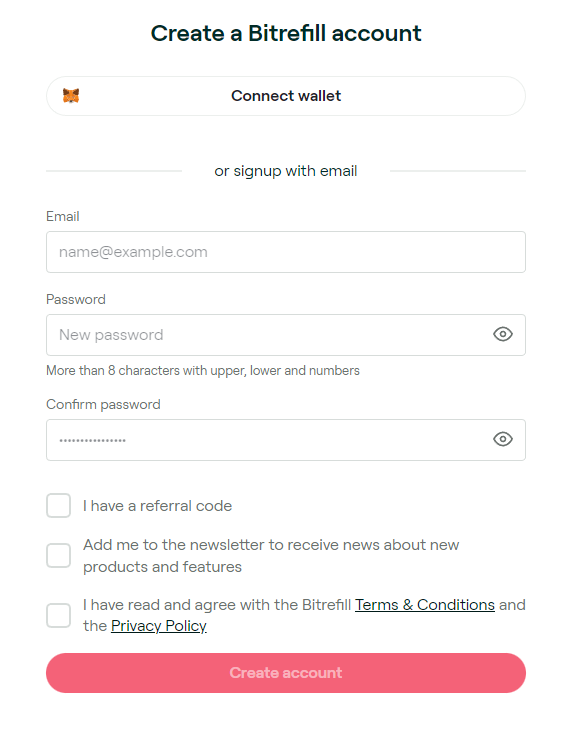
Task: Click the Connect wallet button label
Action: (x=286, y=96)
